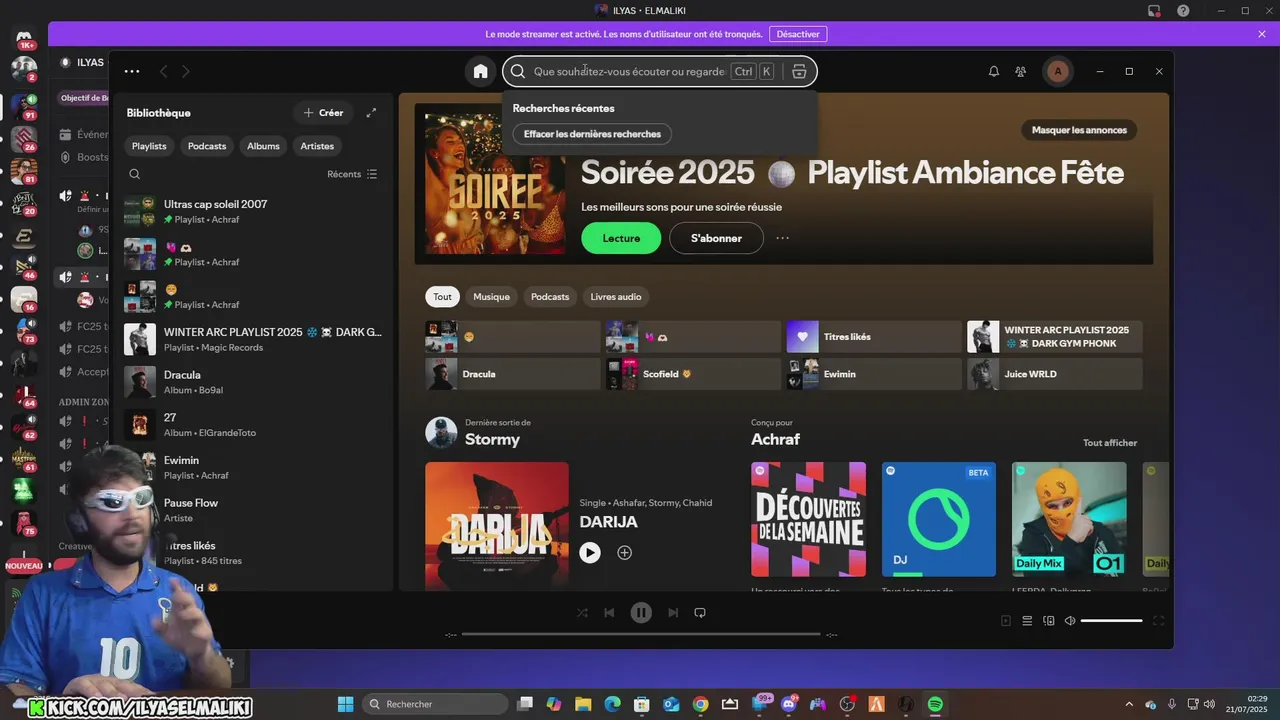Add DARIJA single with plus icon
Image resolution: width=1280 pixels, height=720 pixels.
[x=624, y=552]
